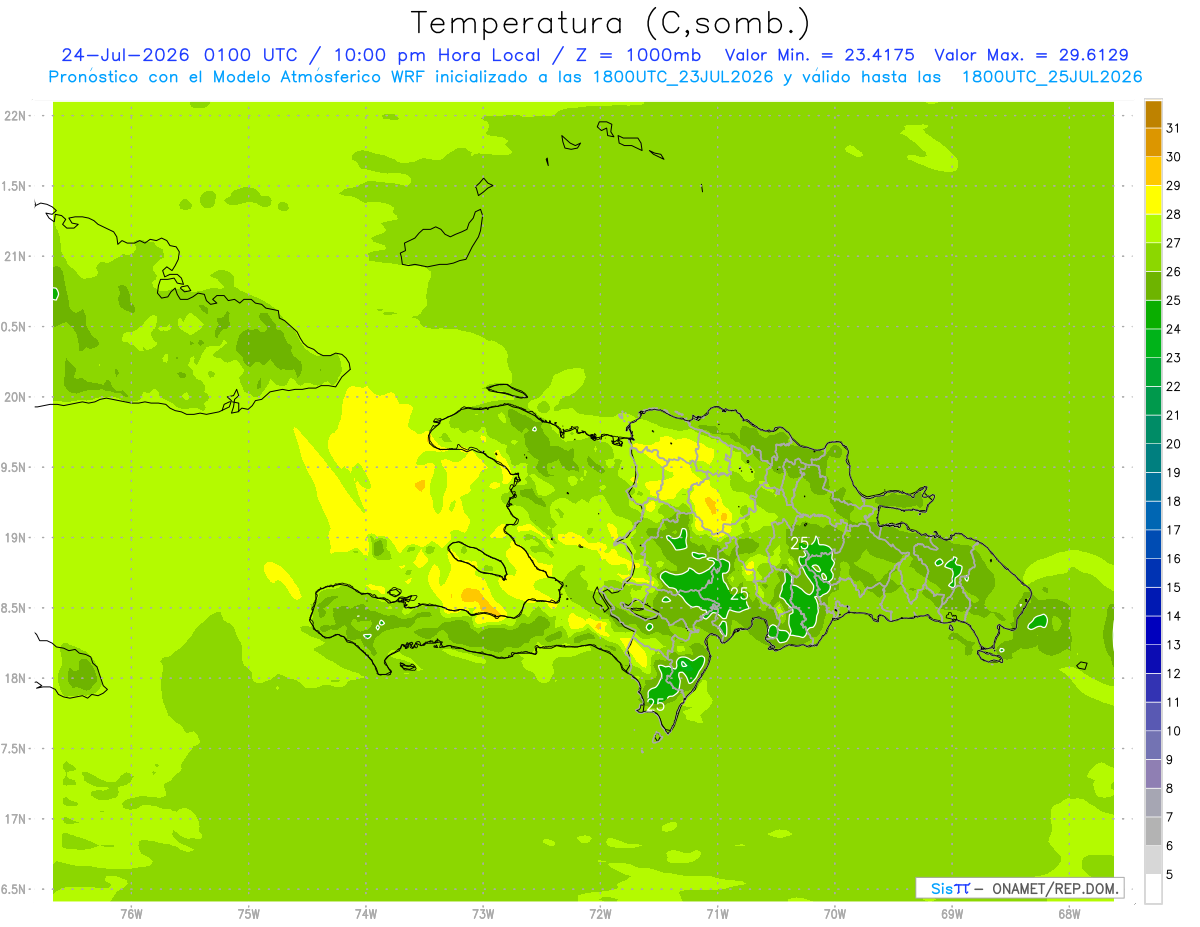Click legend value 20

[1174, 444]
